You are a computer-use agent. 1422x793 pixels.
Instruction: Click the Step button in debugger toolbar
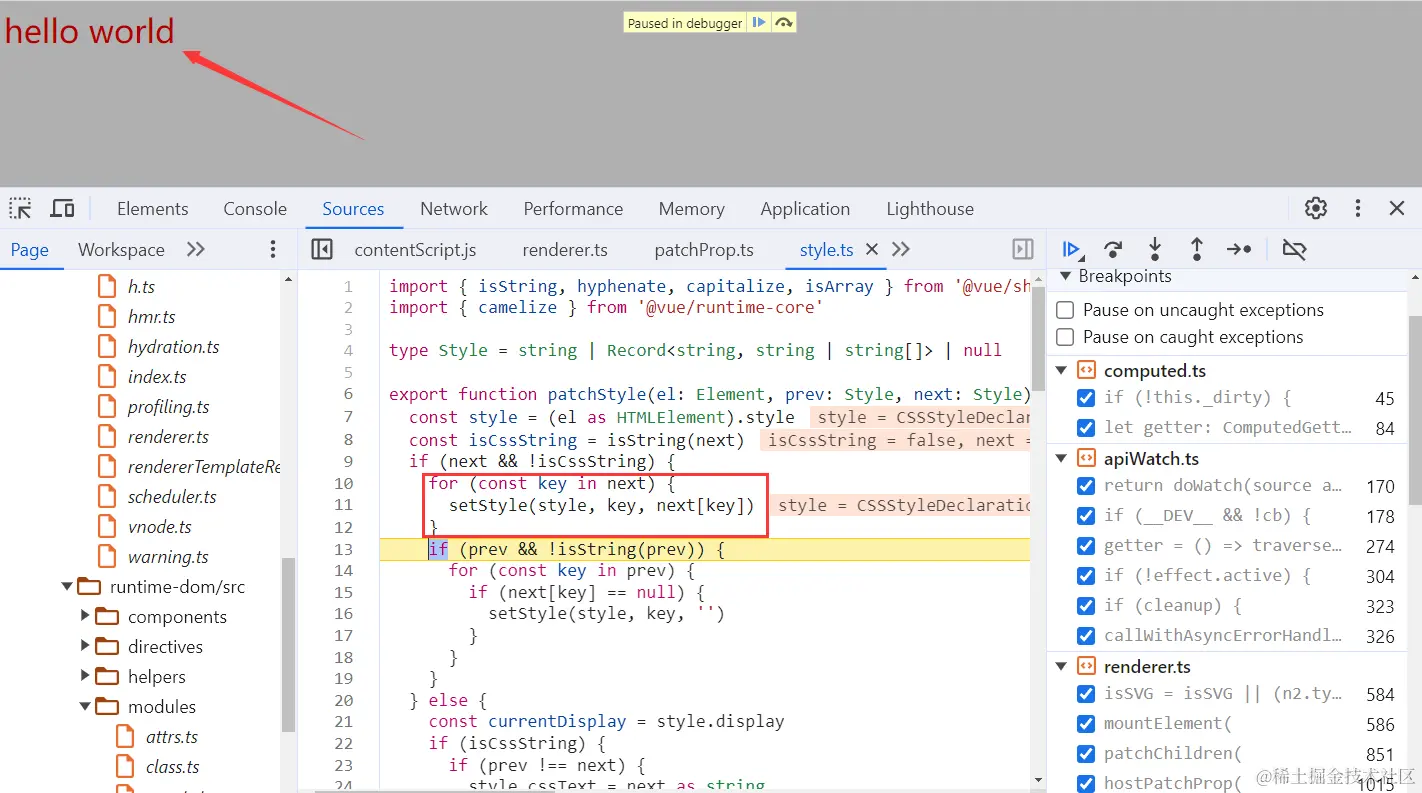pyautogui.click(x=1239, y=249)
